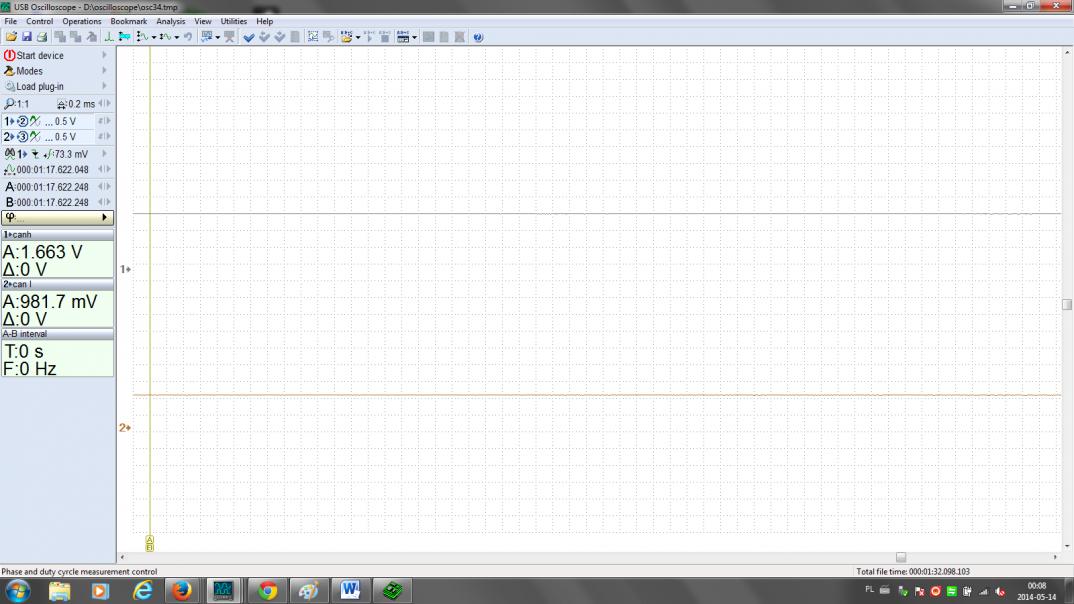Open Firefox from the taskbar

182,590
